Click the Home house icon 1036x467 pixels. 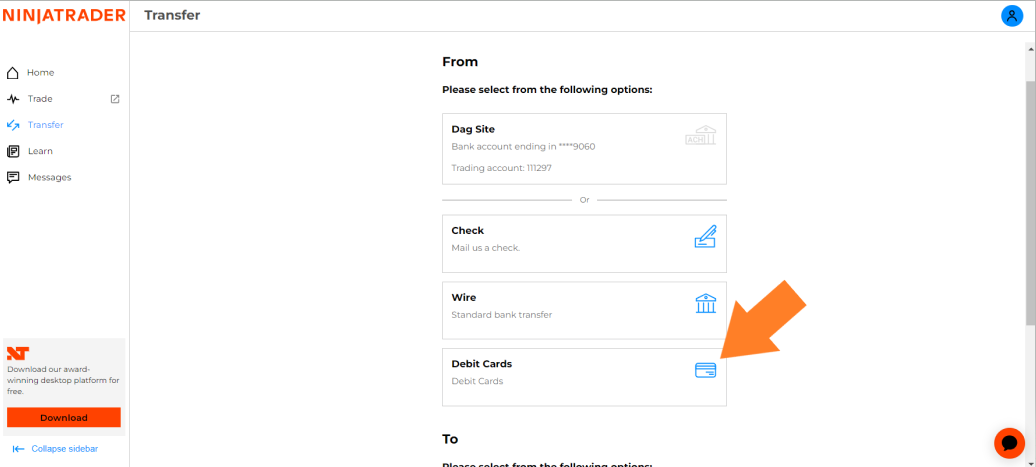click(x=13, y=73)
